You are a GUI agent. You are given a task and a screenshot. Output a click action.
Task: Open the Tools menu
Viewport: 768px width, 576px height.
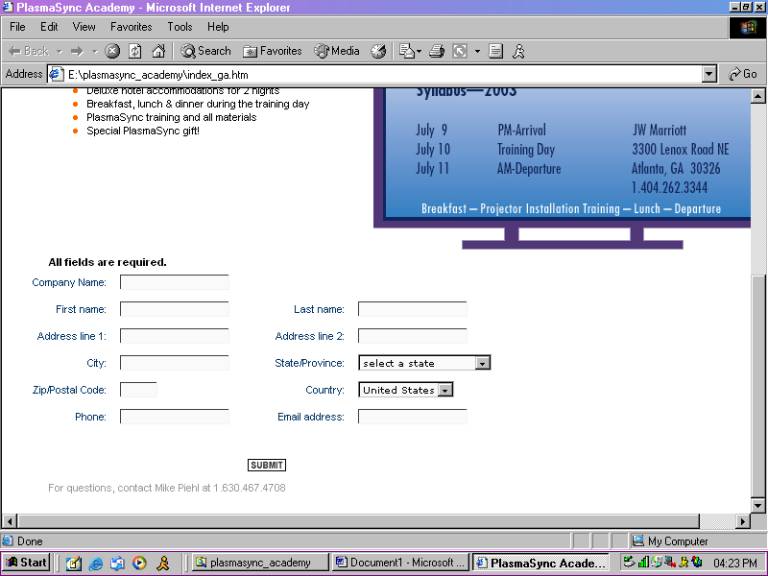coord(180,27)
